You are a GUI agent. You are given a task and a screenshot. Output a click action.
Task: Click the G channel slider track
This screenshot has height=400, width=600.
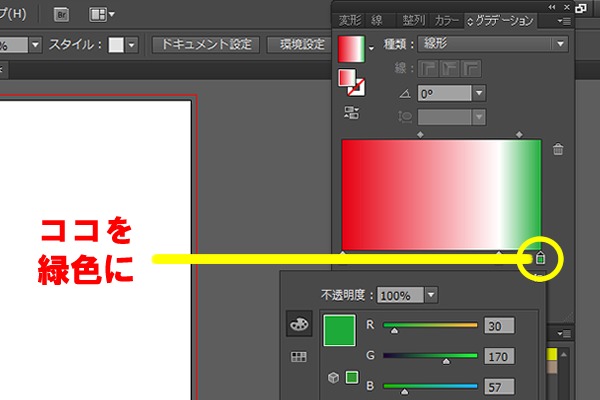[x=431, y=357]
